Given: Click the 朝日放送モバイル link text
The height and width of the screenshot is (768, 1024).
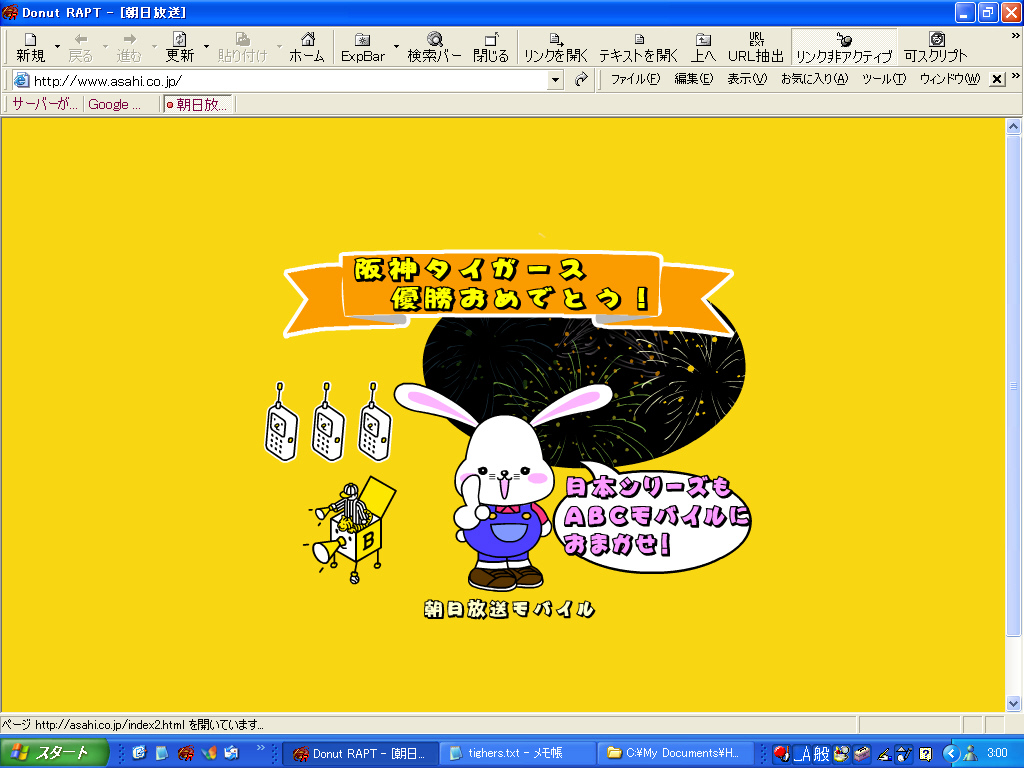Looking at the screenshot, I should click(x=509, y=609).
